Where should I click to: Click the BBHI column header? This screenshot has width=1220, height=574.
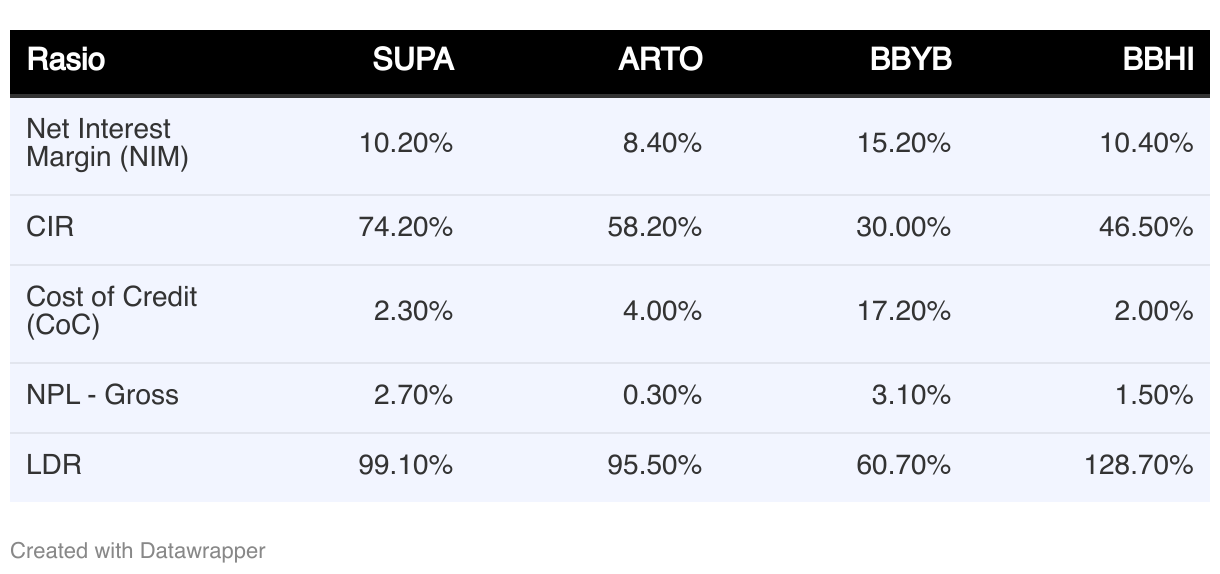(1158, 60)
